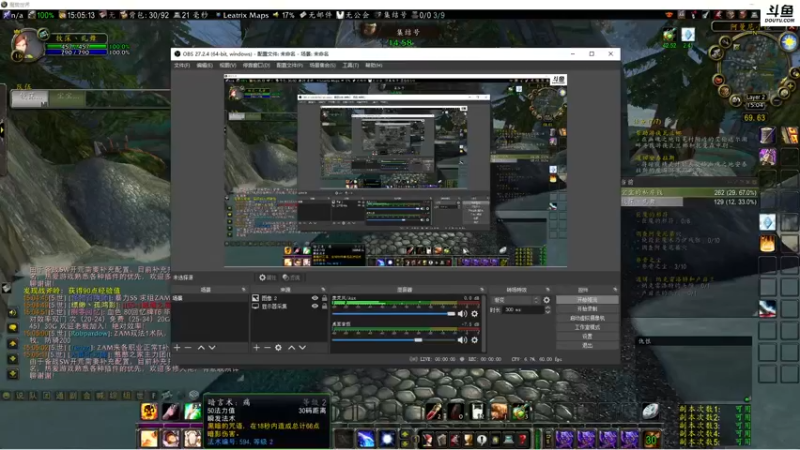Click the golden skull ability icon

(149, 412)
